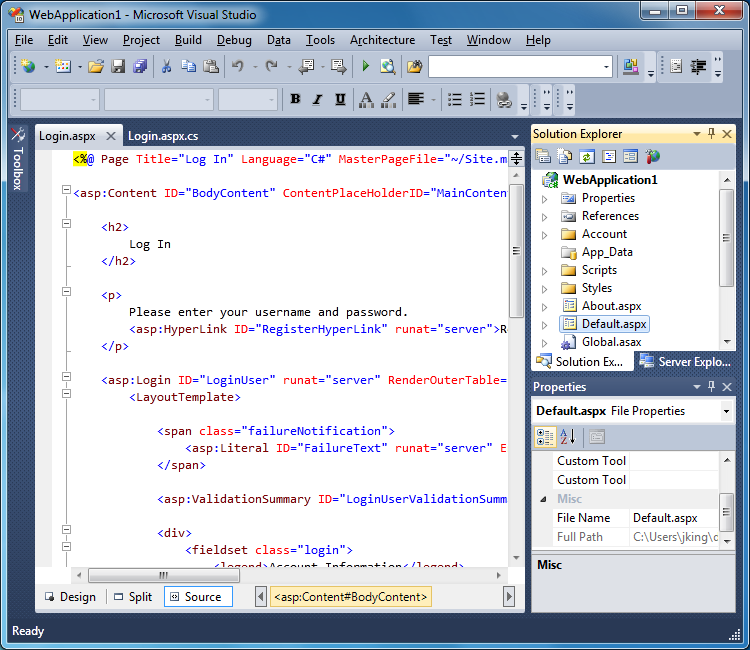Click the editor horizontal scrollbar thumb
The width and height of the screenshot is (750, 650).
coord(164,575)
